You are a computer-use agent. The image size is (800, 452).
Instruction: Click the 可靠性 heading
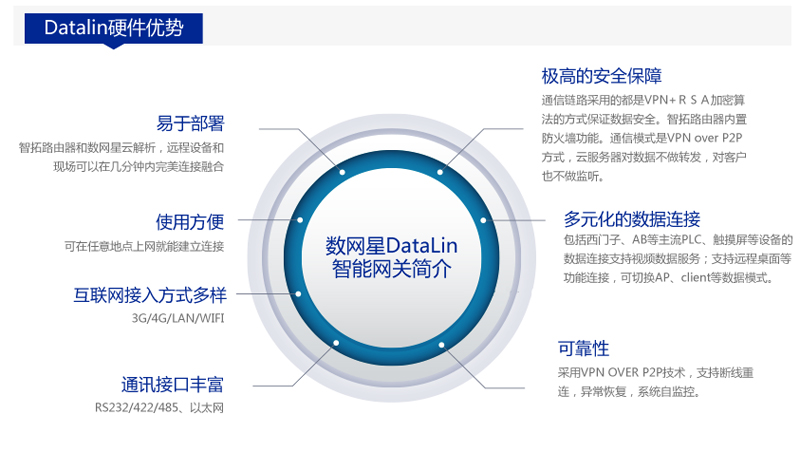coord(583,349)
